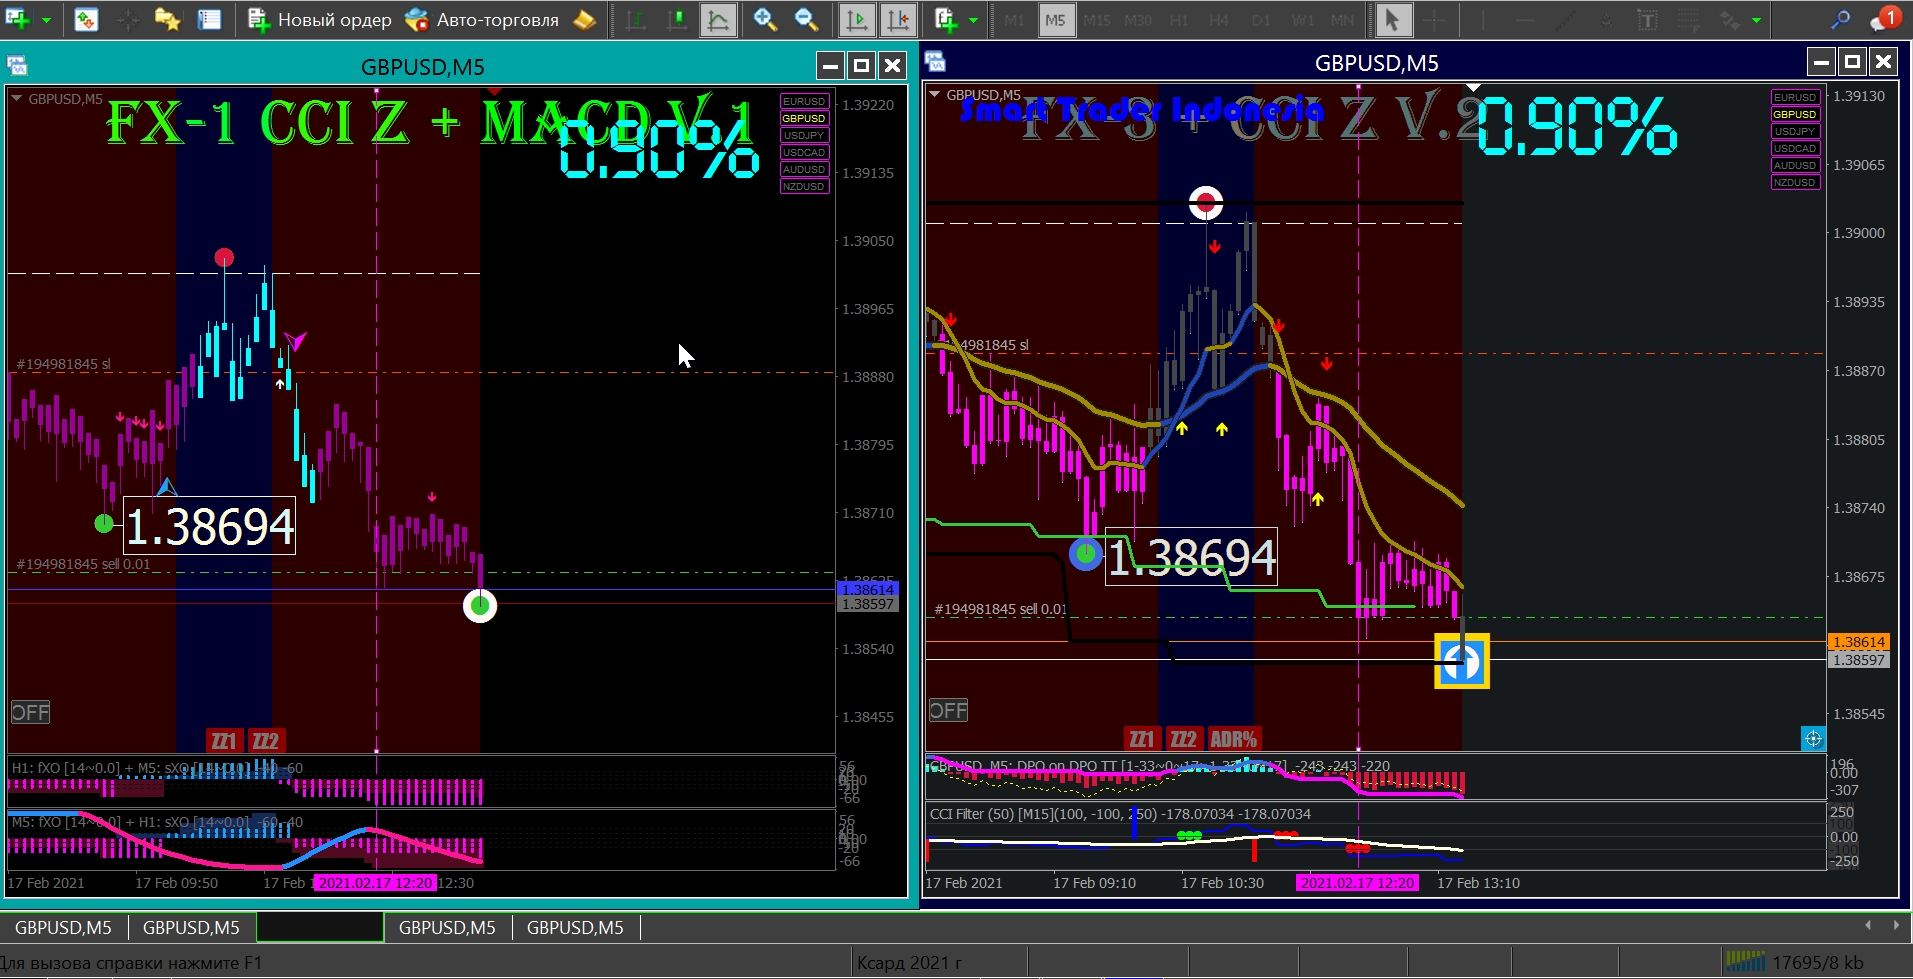Switch chart to candlestick style
The height and width of the screenshot is (979, 1913).
point(677,19)
